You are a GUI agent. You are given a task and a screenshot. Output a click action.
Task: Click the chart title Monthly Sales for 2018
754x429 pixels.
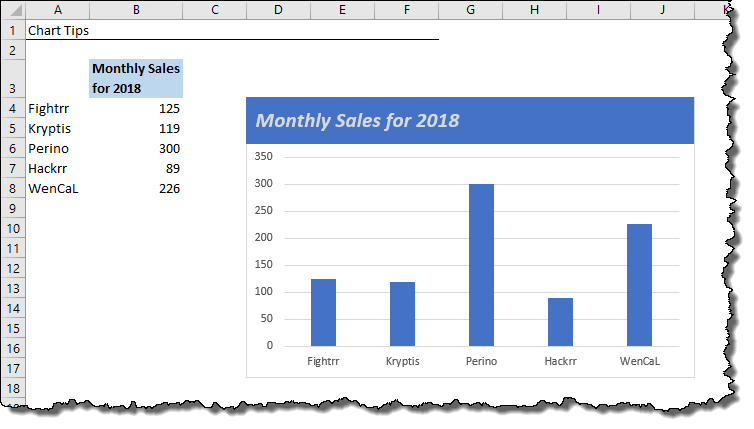tap(358, 121)
